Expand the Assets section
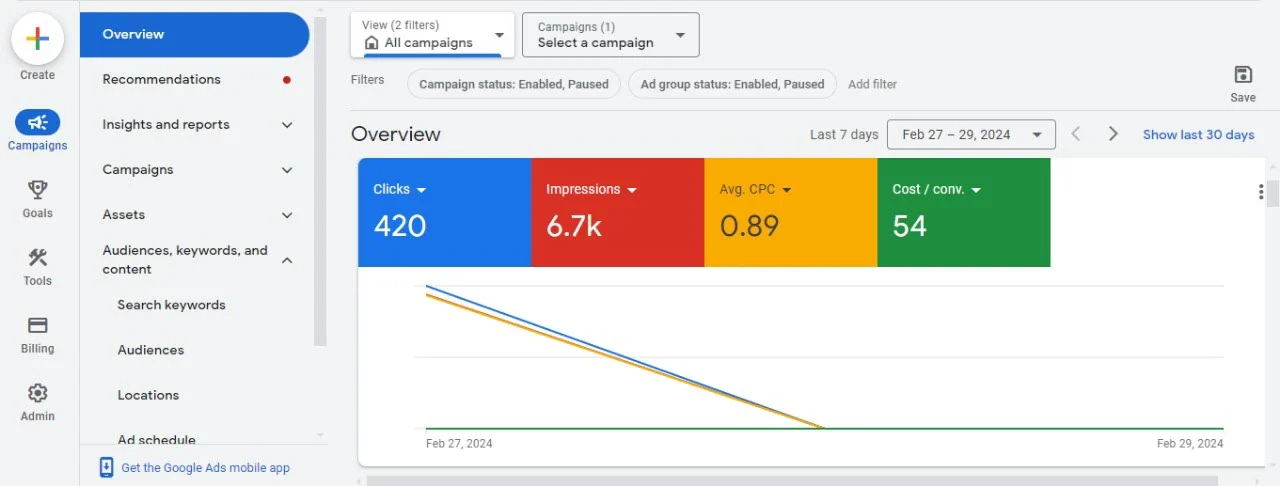 [287, 215]
